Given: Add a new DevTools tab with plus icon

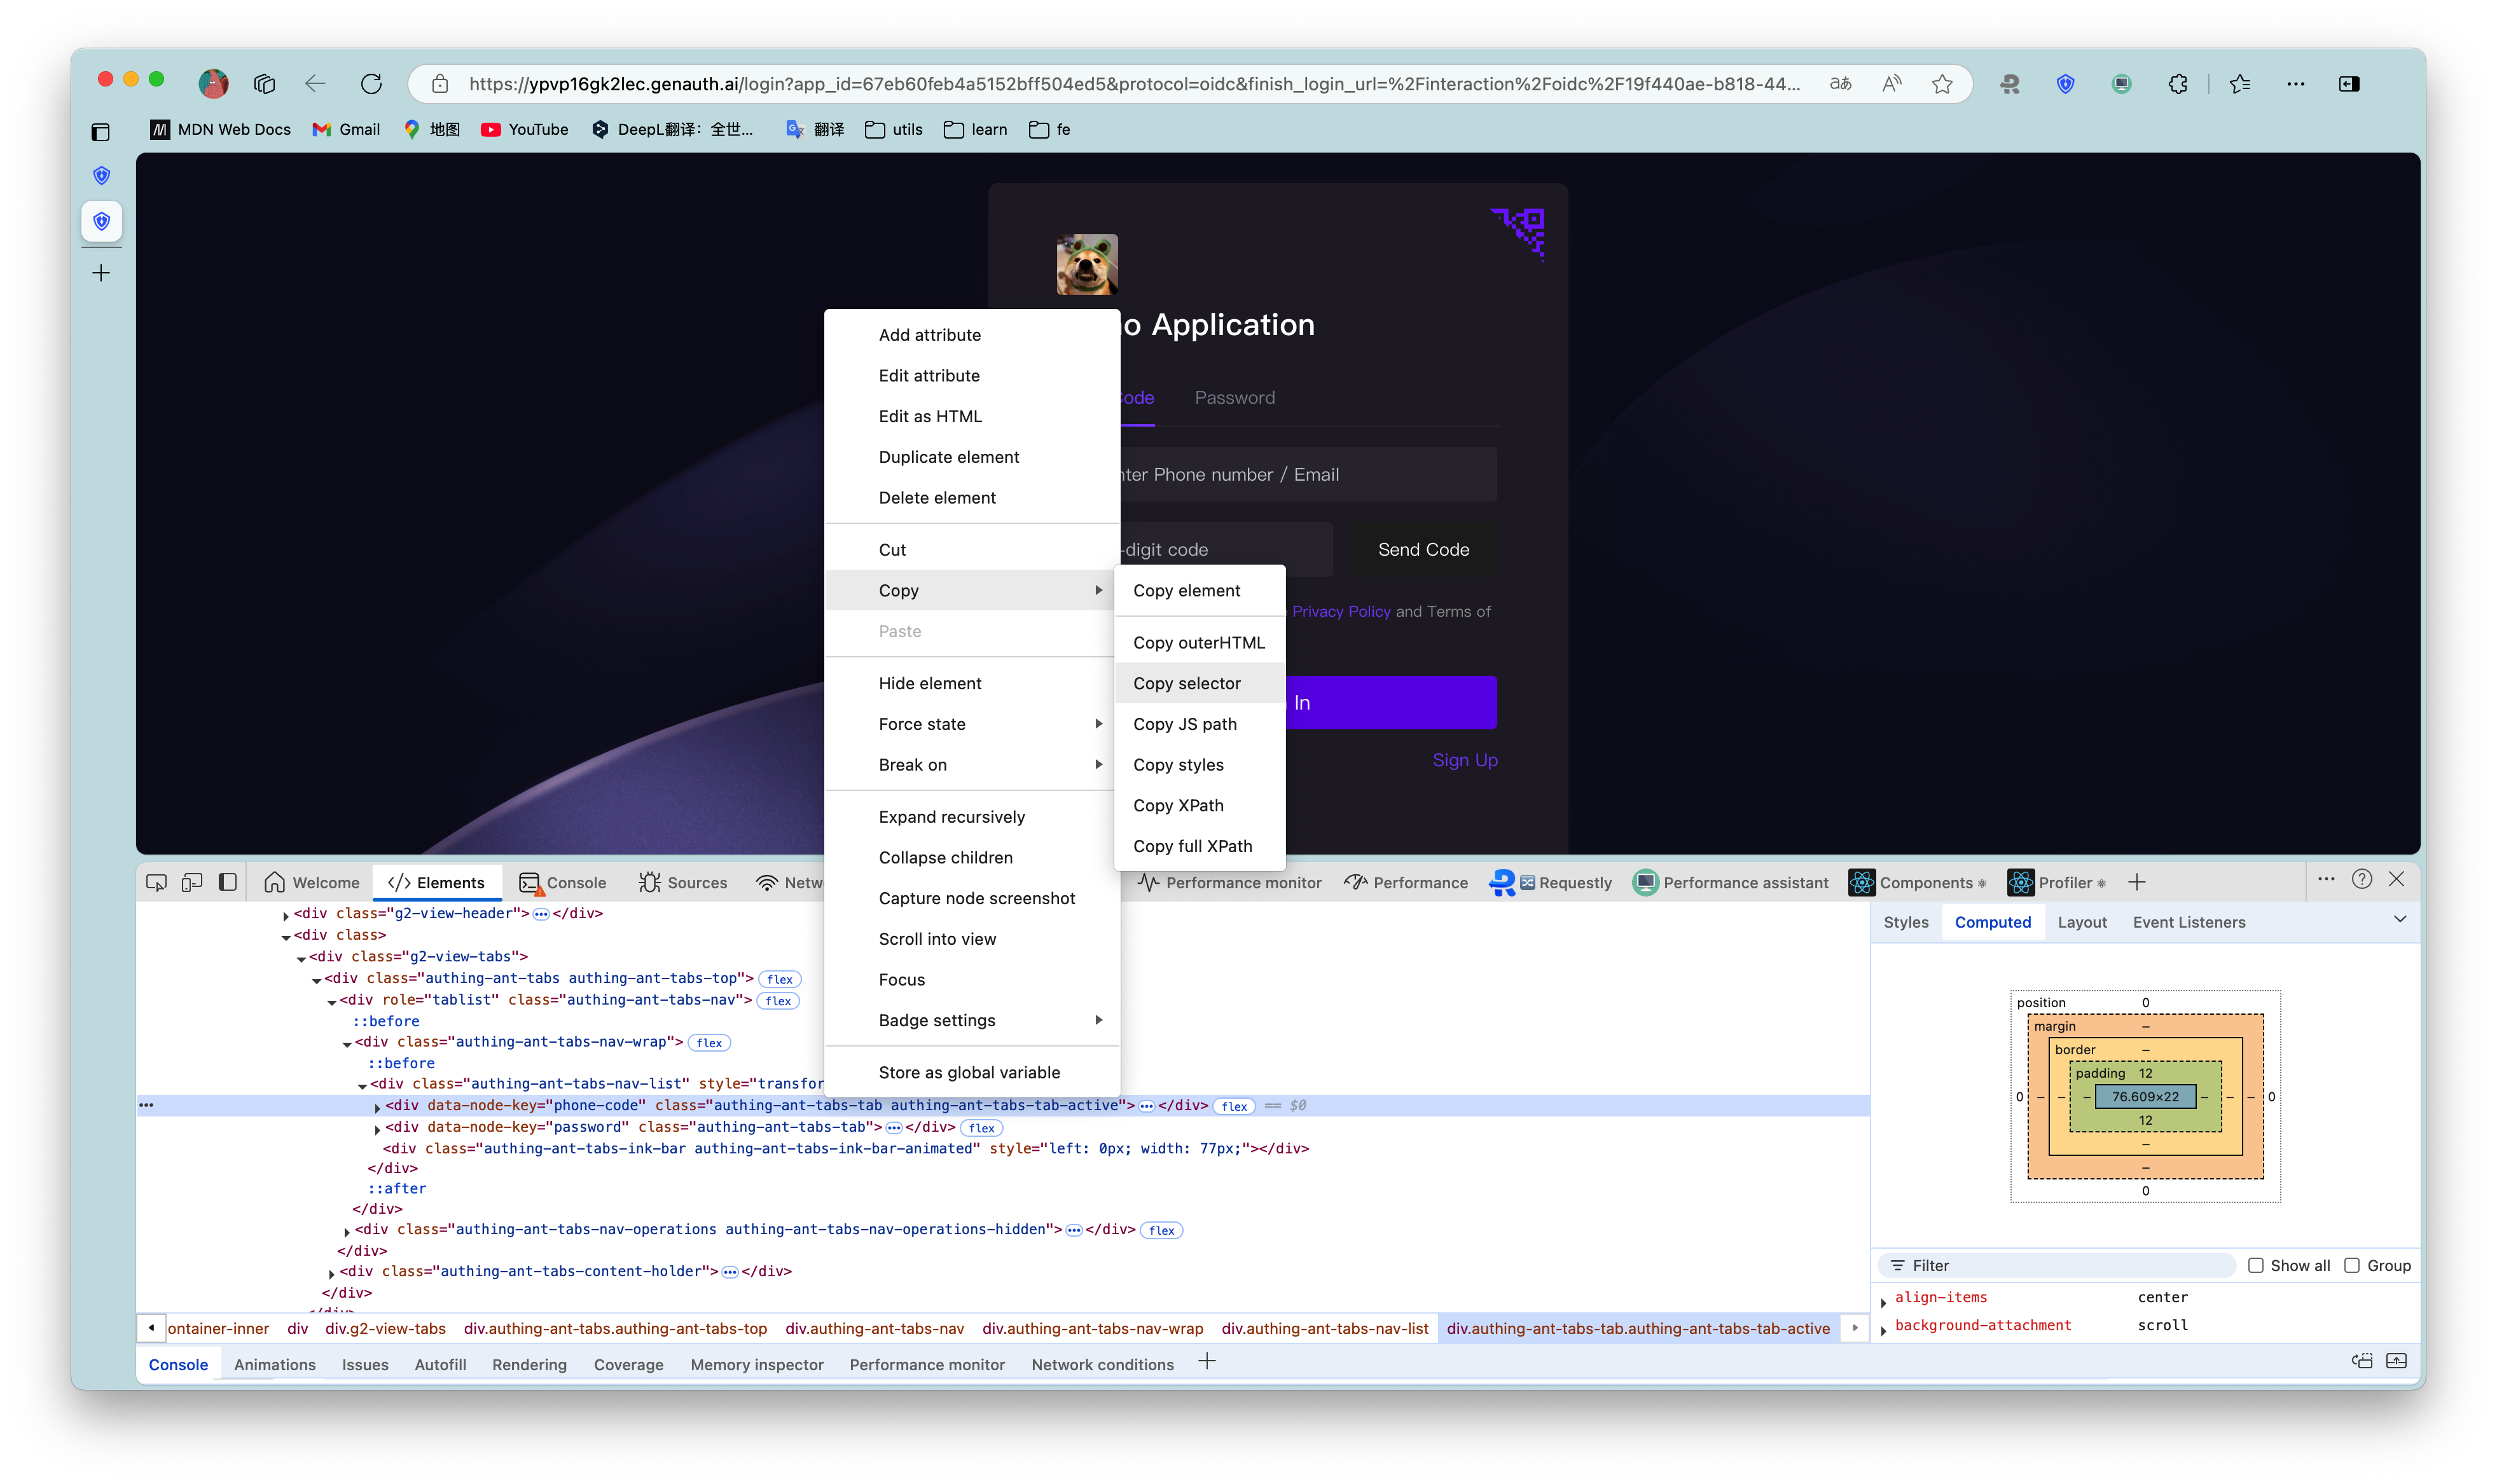Looking at the screenshot, I should click(x=2137, y=882).
